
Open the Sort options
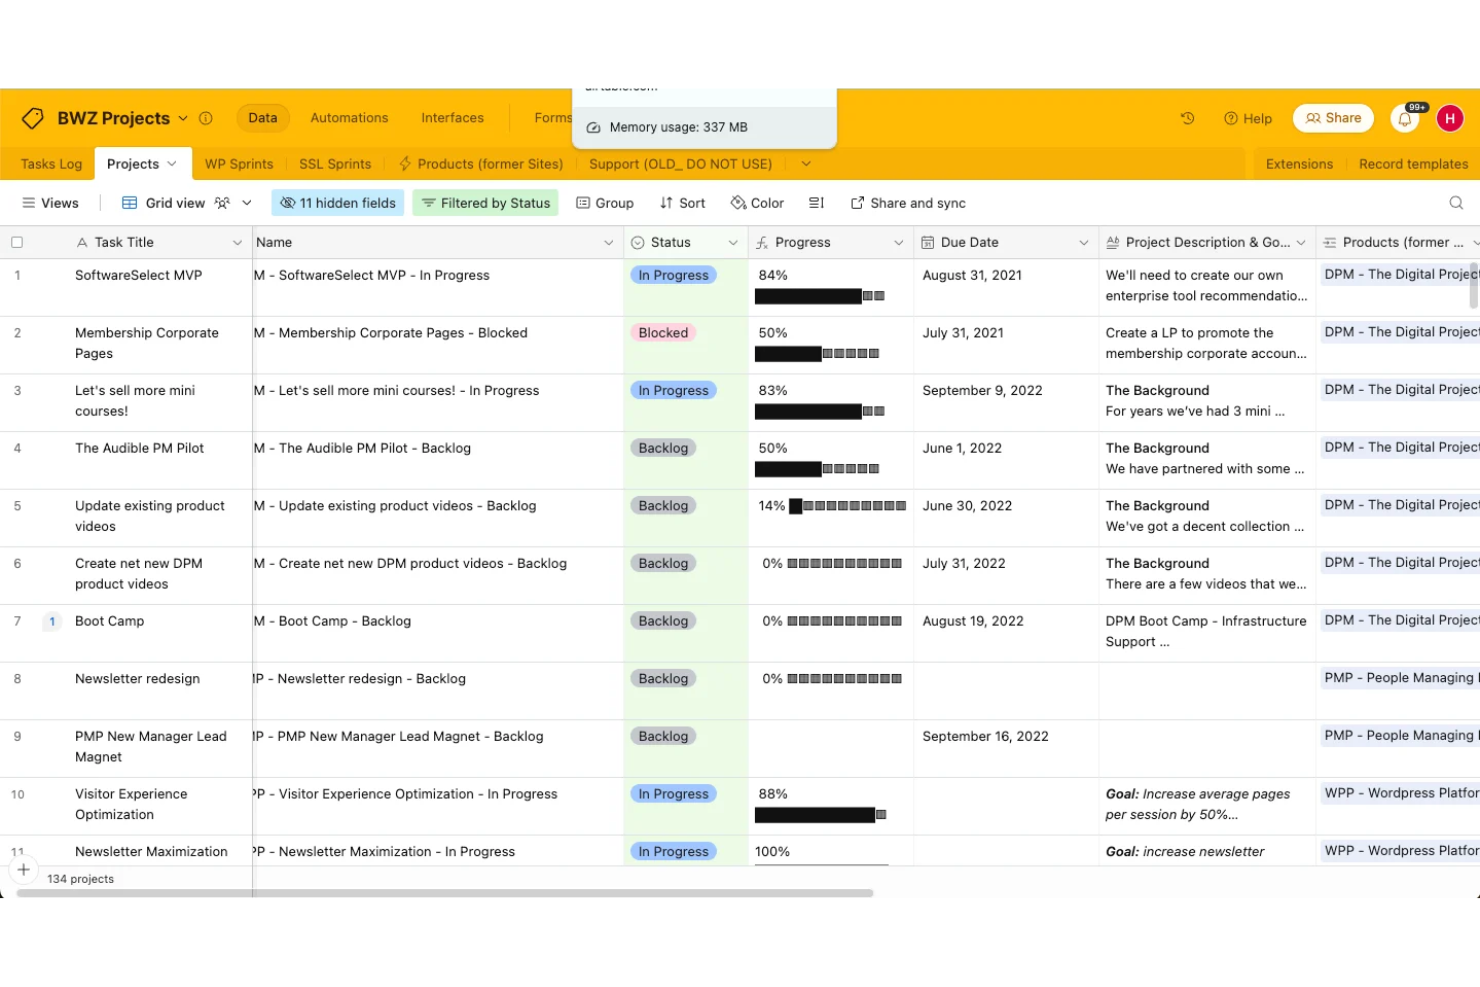pyautogui.click(x=681, y=202)
